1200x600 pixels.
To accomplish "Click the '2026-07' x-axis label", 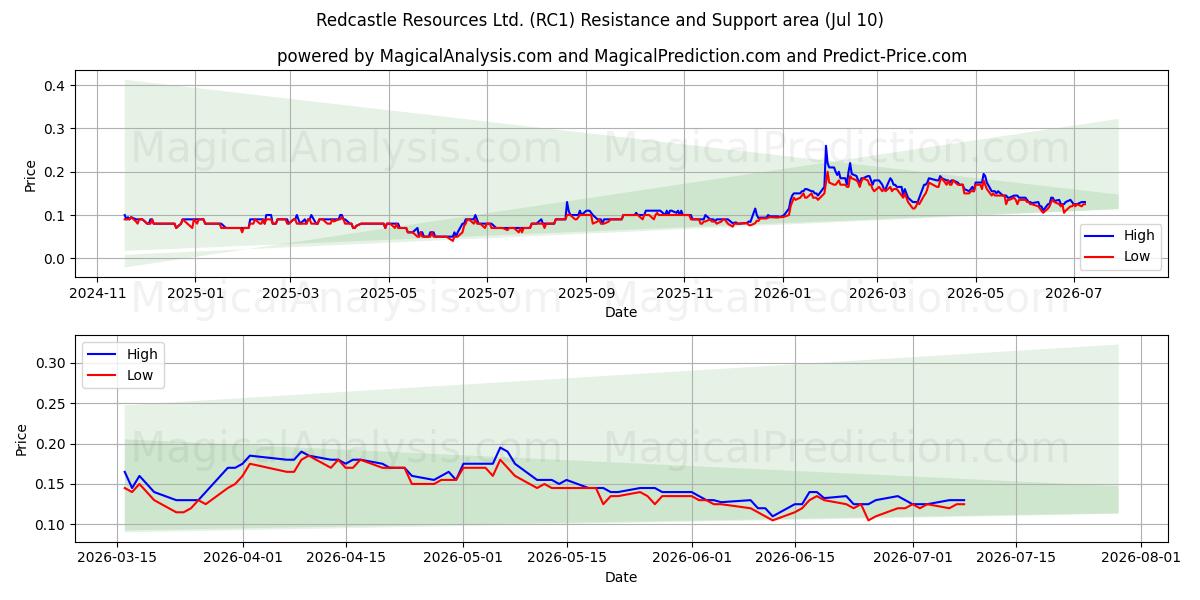I will (x=1074, y=295).
